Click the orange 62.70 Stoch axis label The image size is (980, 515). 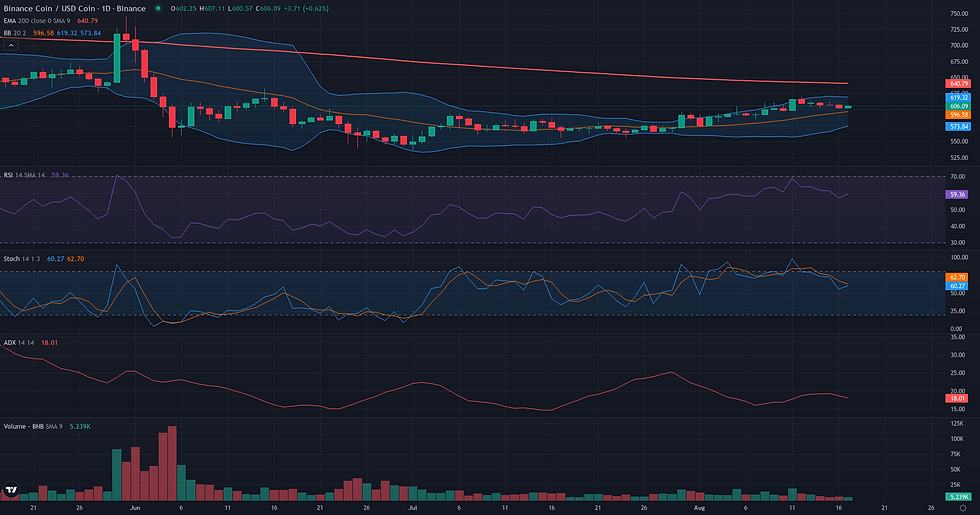(x=958, y=277)
